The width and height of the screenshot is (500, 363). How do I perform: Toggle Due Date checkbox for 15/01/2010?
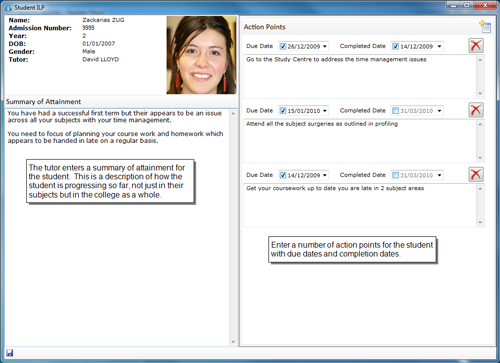pos(283,110)
